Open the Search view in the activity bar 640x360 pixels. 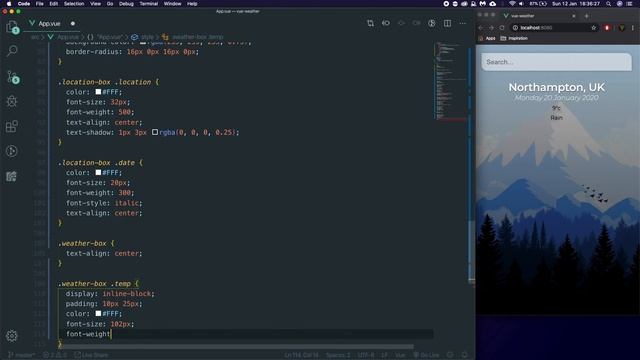click(x=12, y=51)
